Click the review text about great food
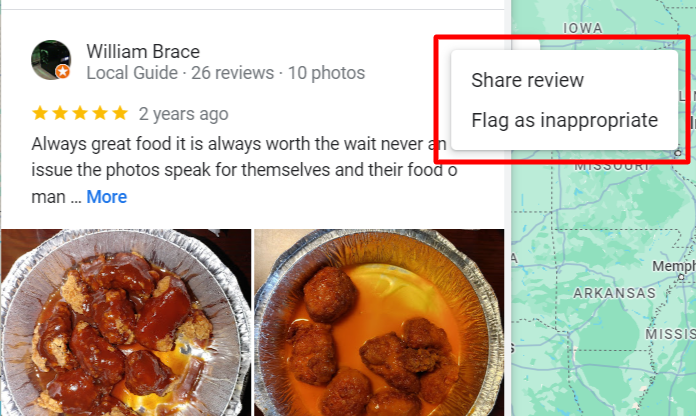 coord(244,170)
